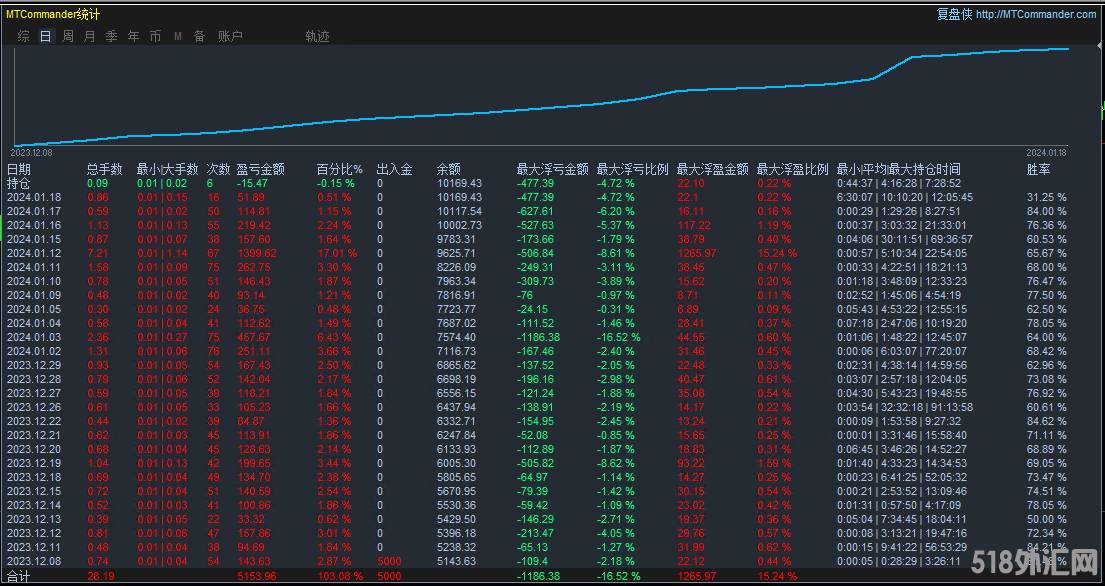1105x586 pixels.
Task: Click the M tab button
Action: [178, 36]
